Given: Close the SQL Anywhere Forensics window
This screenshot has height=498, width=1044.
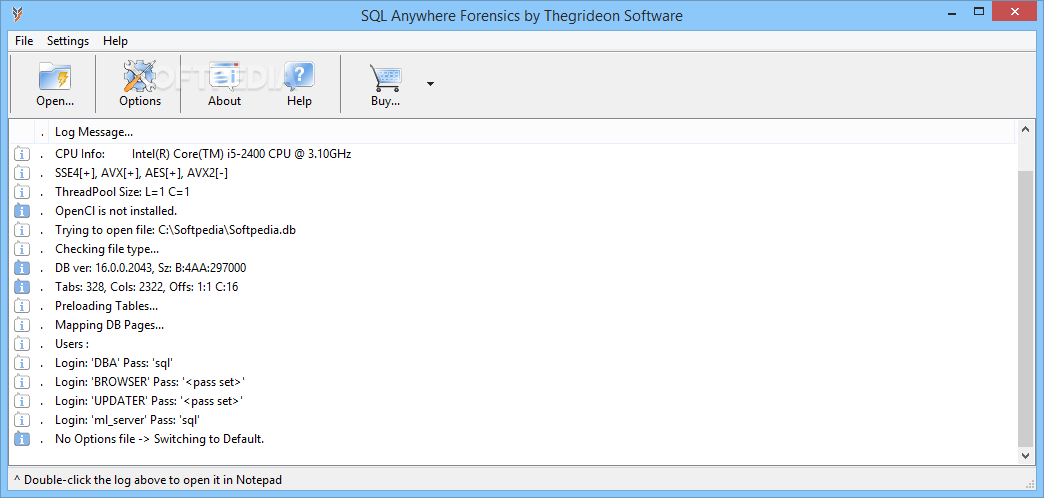Looking at the screenshot, I should click(1015, 11).
